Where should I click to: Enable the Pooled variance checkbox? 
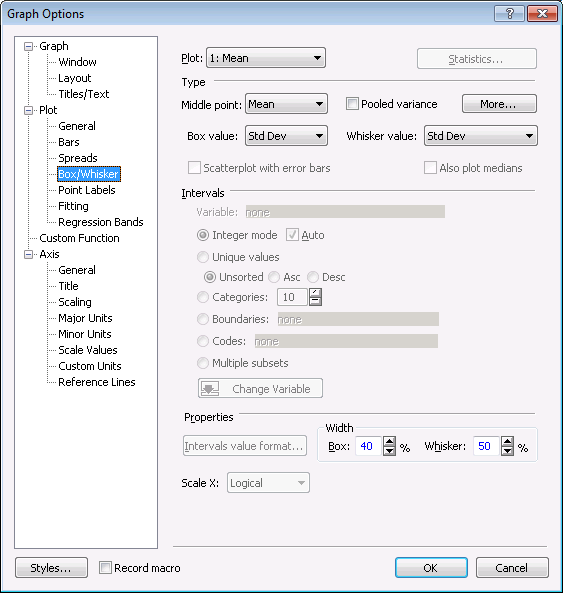coord(352,104)
